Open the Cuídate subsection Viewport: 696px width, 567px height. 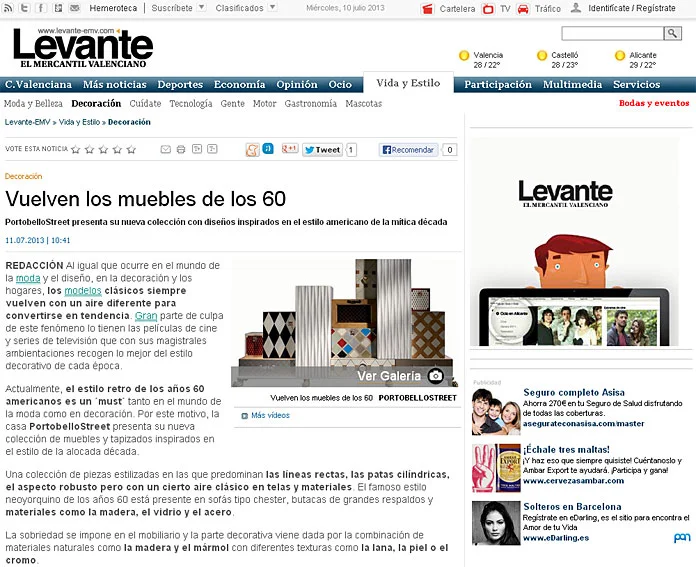(145, 103)
